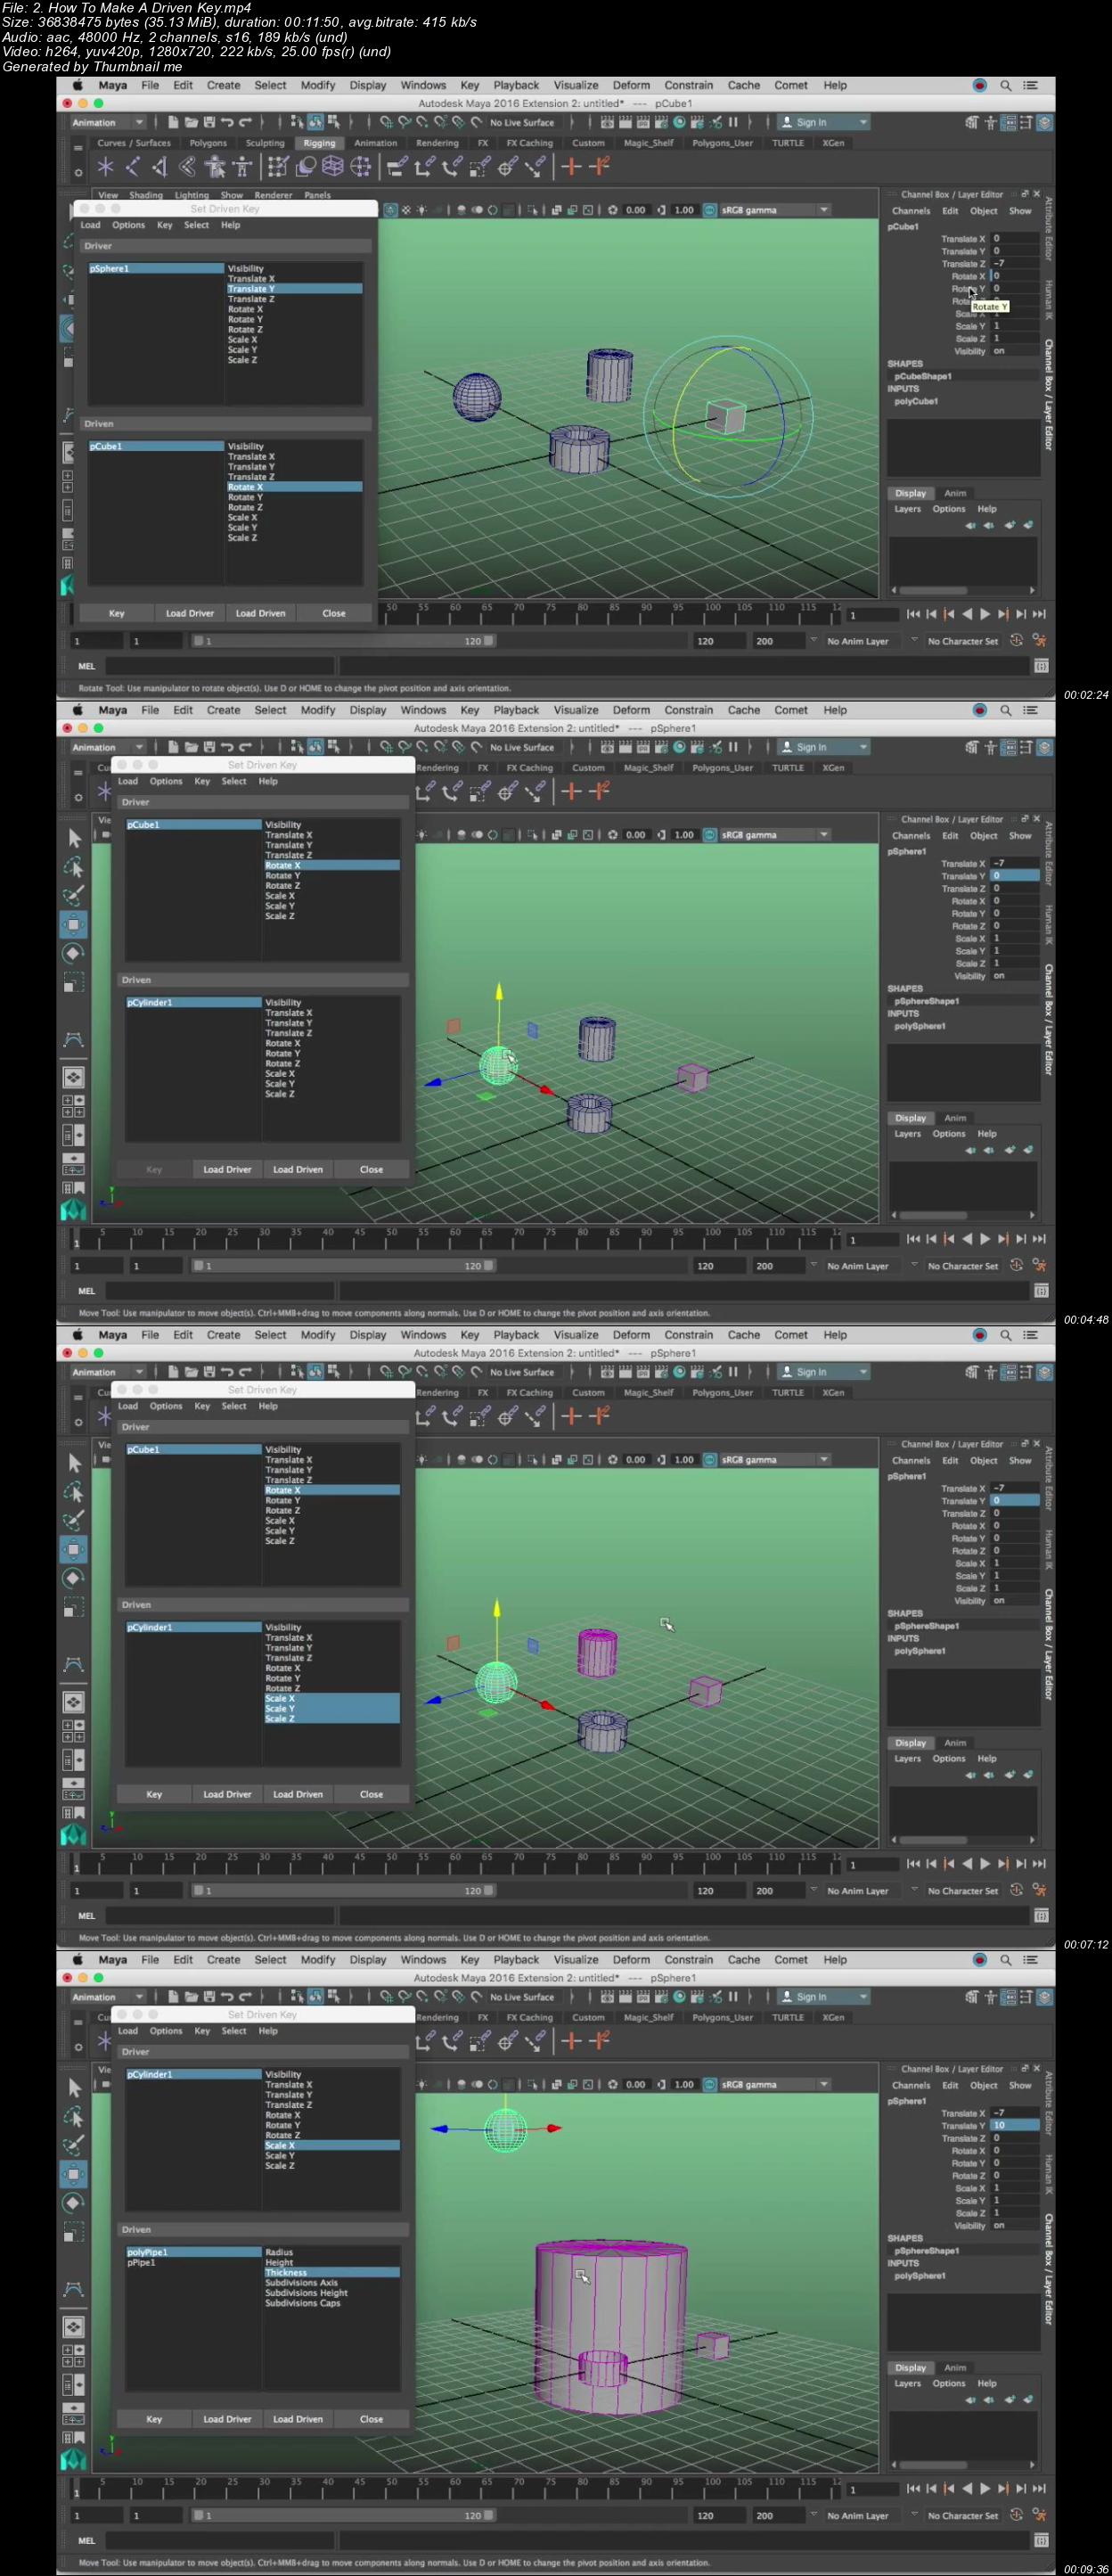In the 00:02:24 frame, open the Animation menu set dropdown

[107, 123]
